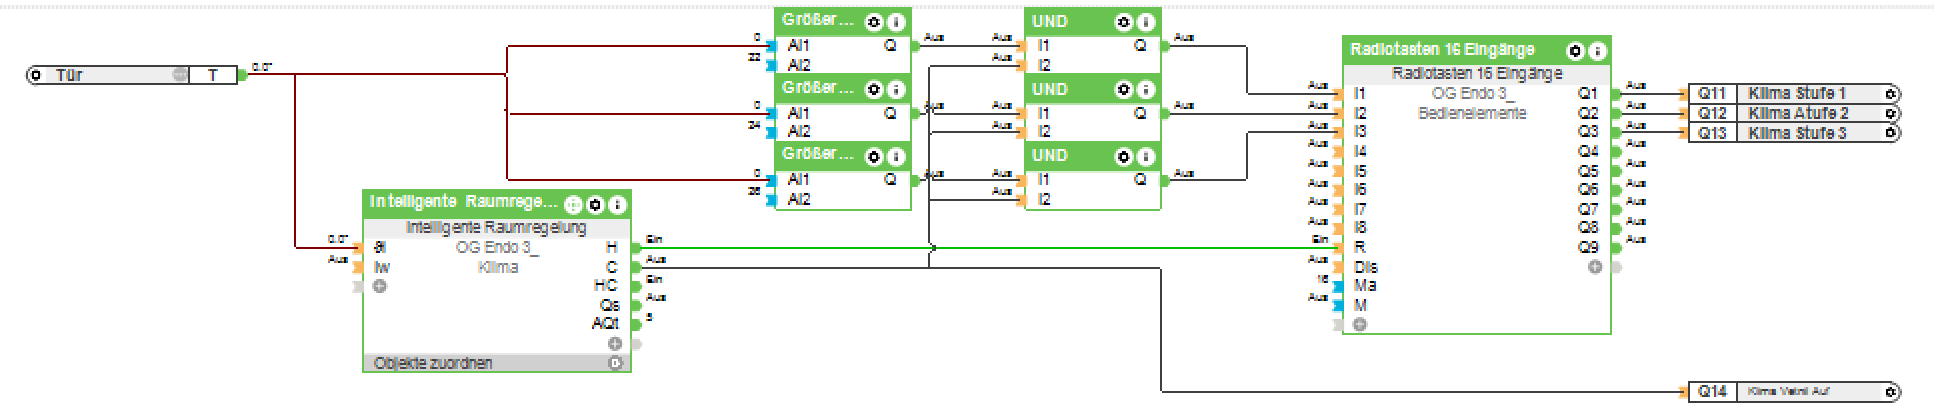Click end circle icon of Klima Atufe 2 output

1890,113
